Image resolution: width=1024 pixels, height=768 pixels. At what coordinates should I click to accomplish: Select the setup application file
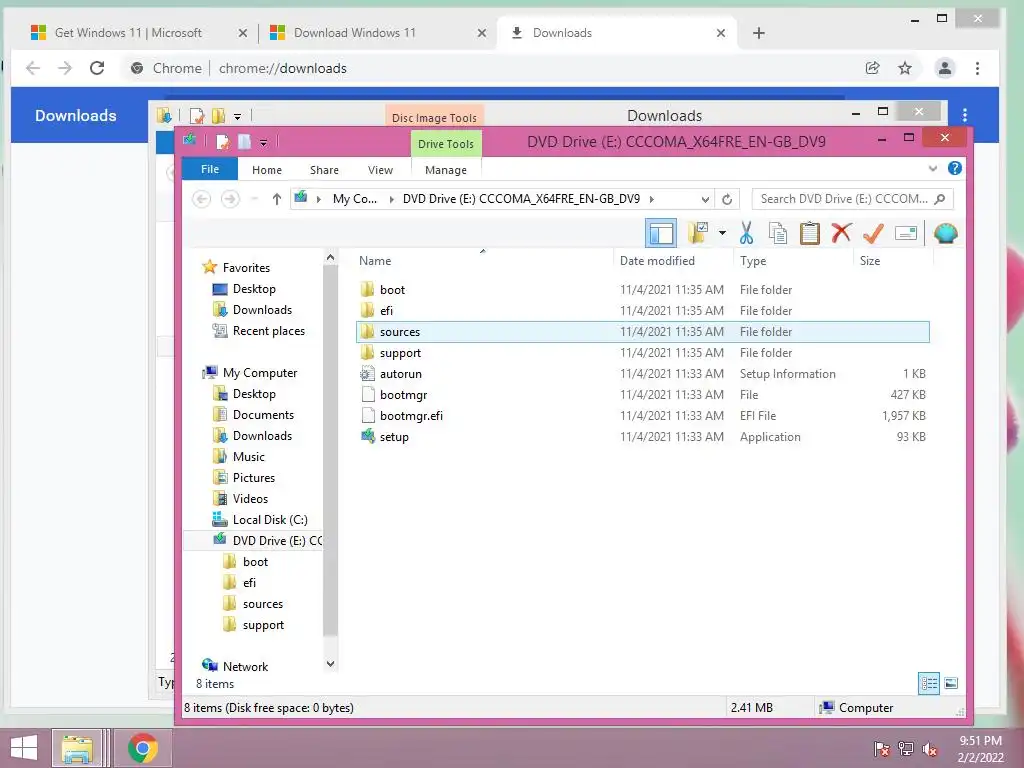click(394, 437)
